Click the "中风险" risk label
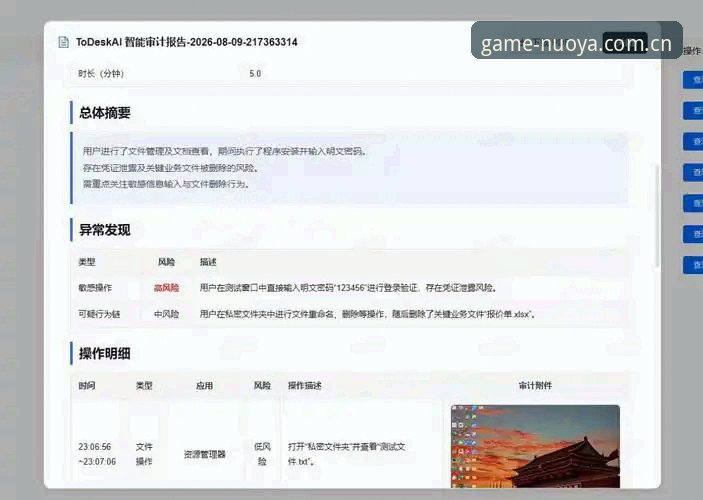Image resolution: width=703 pixels, height=500 pixels. tap(166, 314)
